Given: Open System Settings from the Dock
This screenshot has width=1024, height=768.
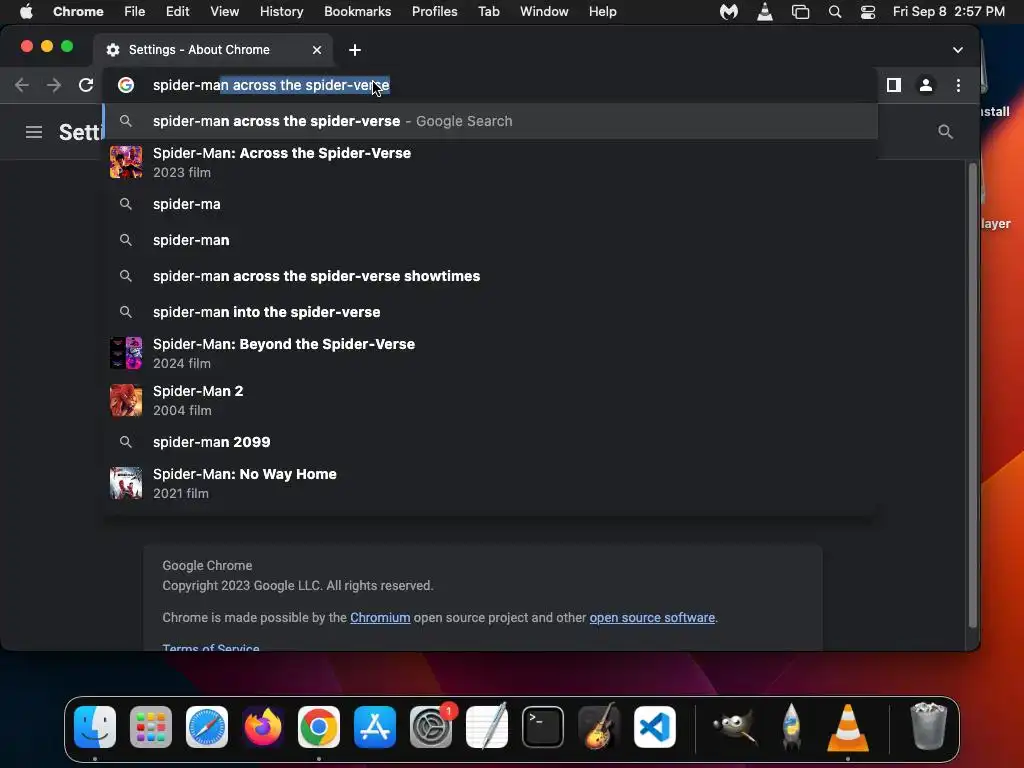Looking at the screenshot, I should [431, 727].
